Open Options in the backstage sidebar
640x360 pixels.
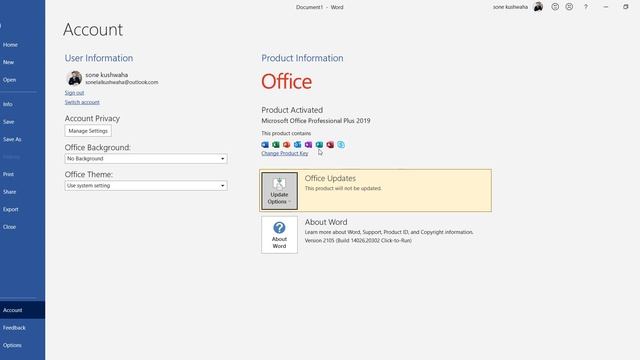point(22,345)
